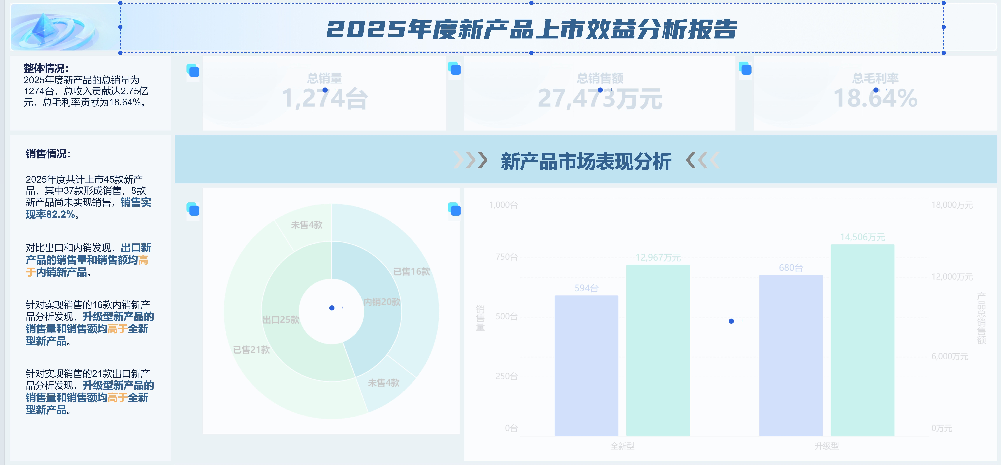Click the blue icon beside 总销量 card
Image resolution: width=1001 pixels, height=465 pixels.
(193, 70)
